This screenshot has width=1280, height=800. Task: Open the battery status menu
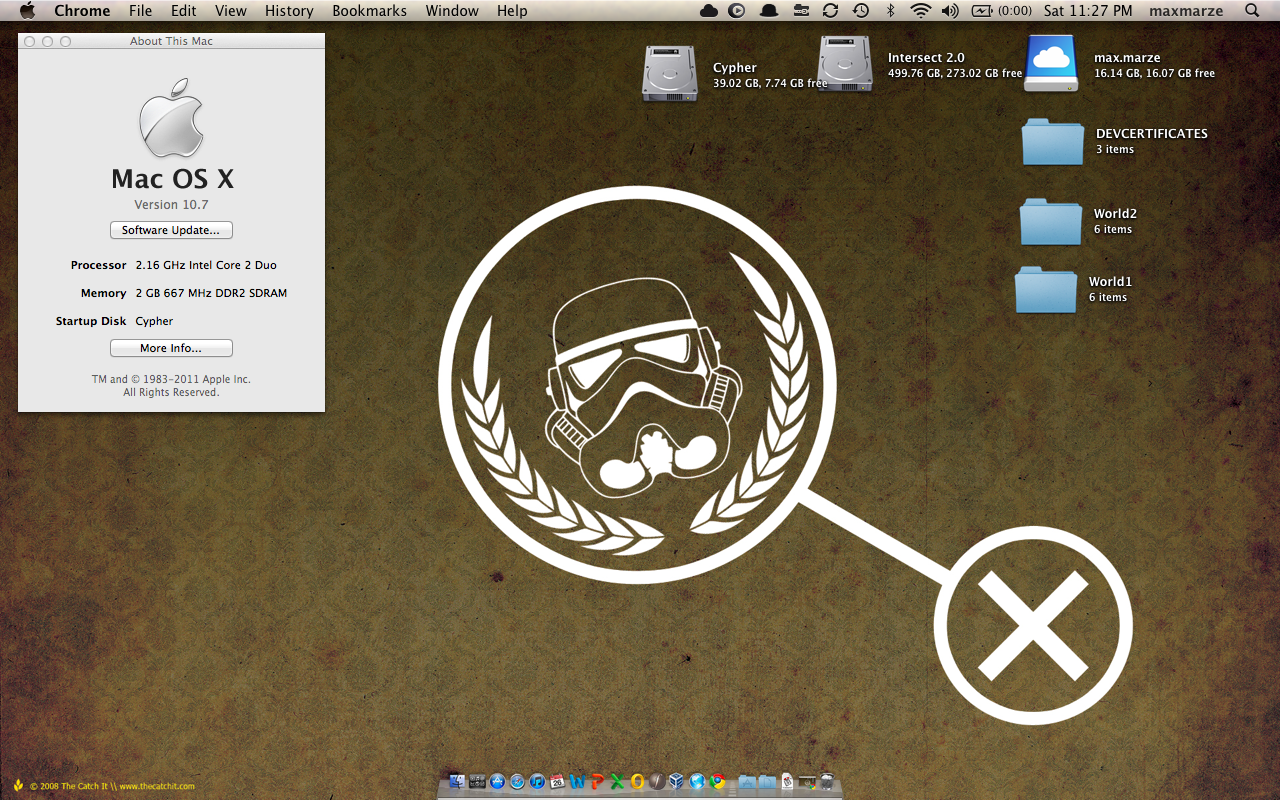click(x=1001, y=11)
